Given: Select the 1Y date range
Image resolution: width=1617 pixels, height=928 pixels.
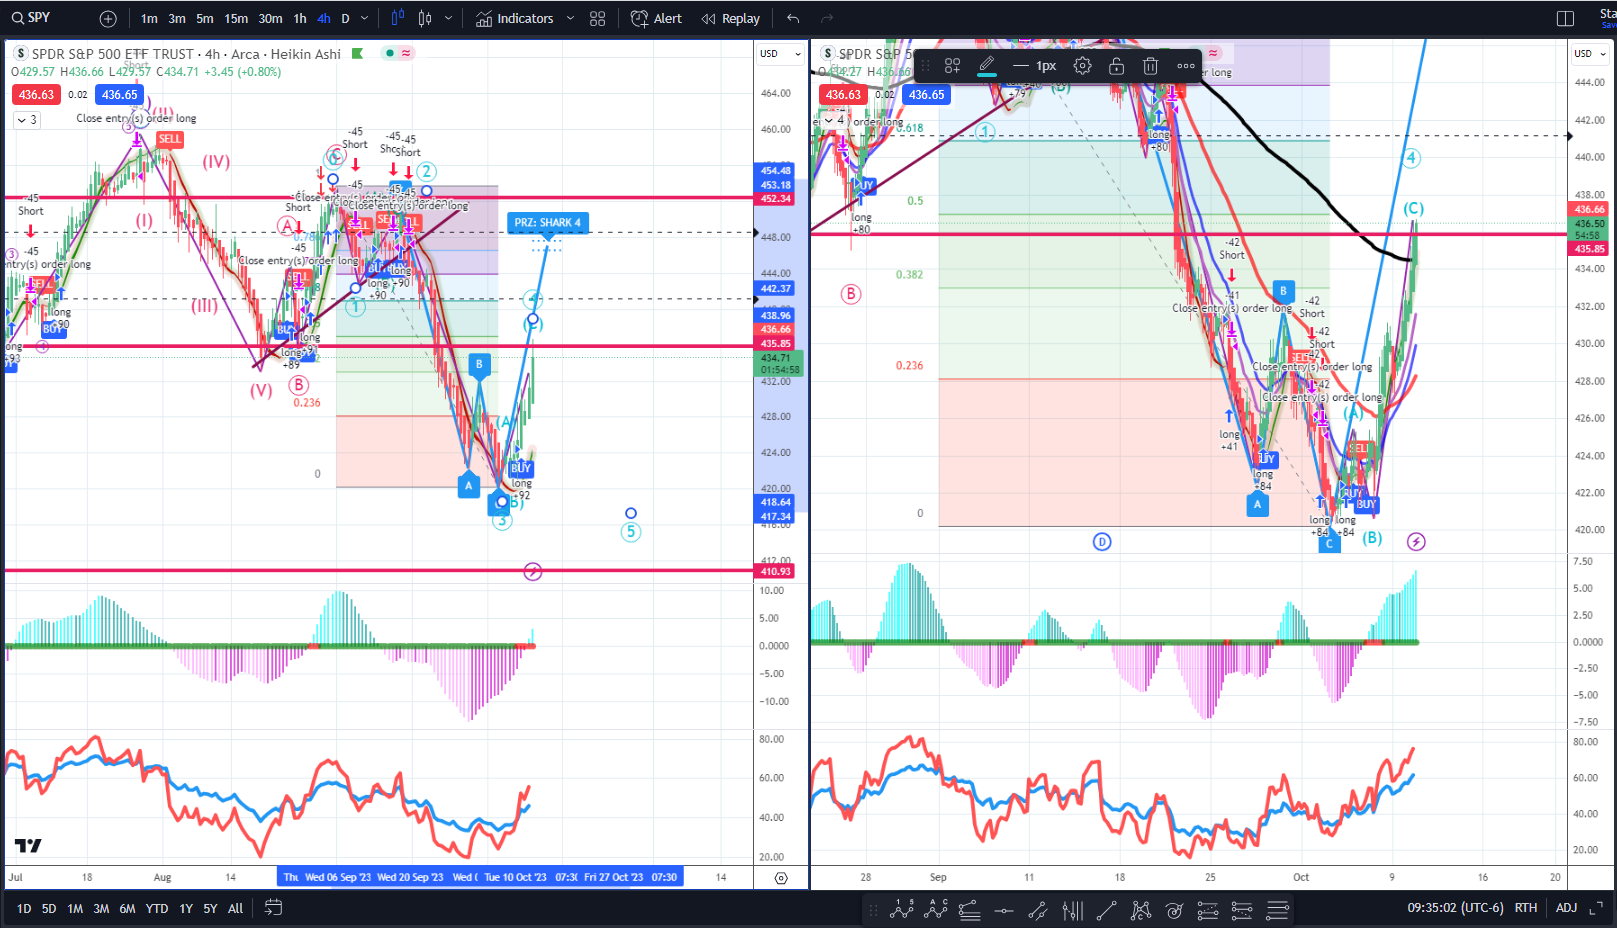Looking at the screenshot, I should click(186, 909).
